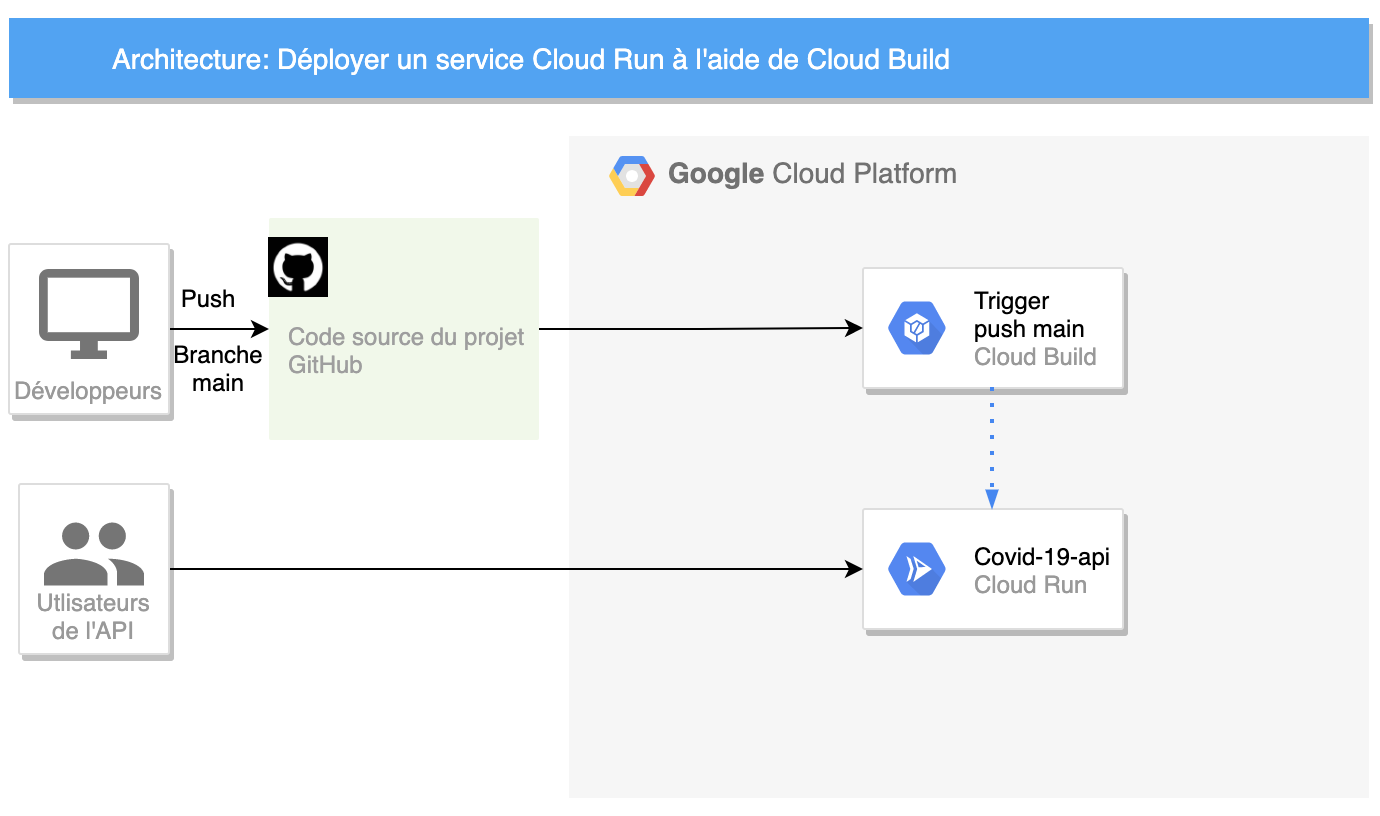Click the "Cloud Run" caption

pyautogui.click(x=1030, y=585)
